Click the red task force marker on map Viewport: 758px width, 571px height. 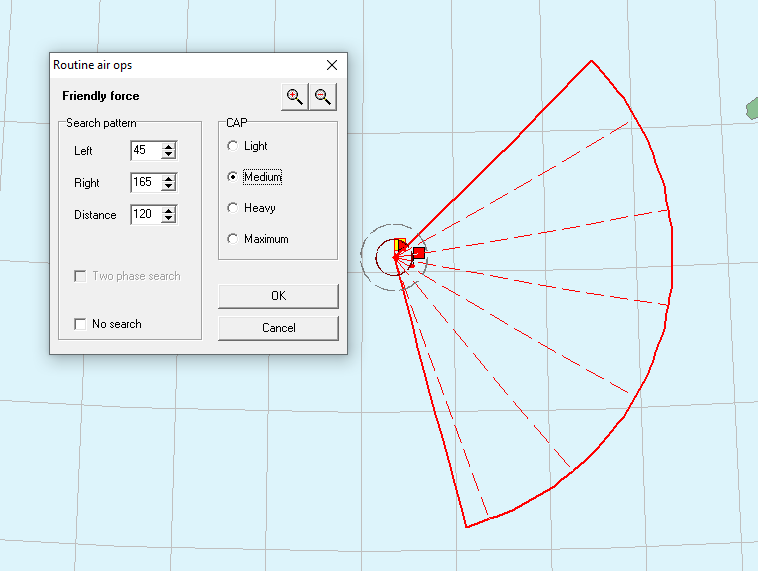(418, 253)
